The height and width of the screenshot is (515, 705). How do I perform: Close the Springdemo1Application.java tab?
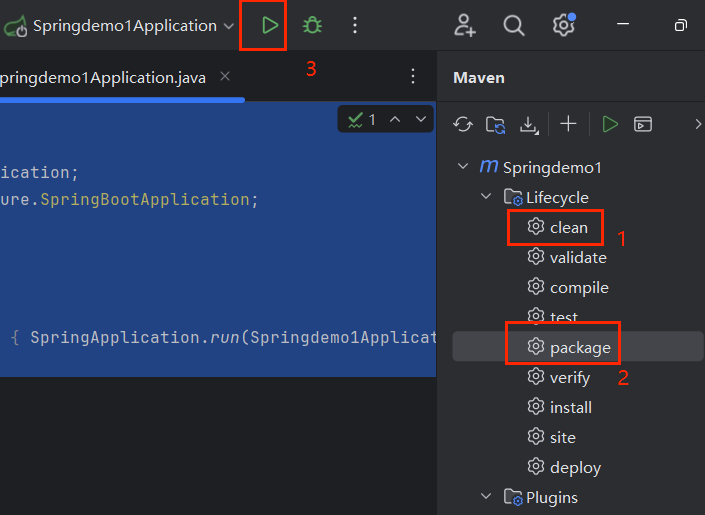(225, 76)
